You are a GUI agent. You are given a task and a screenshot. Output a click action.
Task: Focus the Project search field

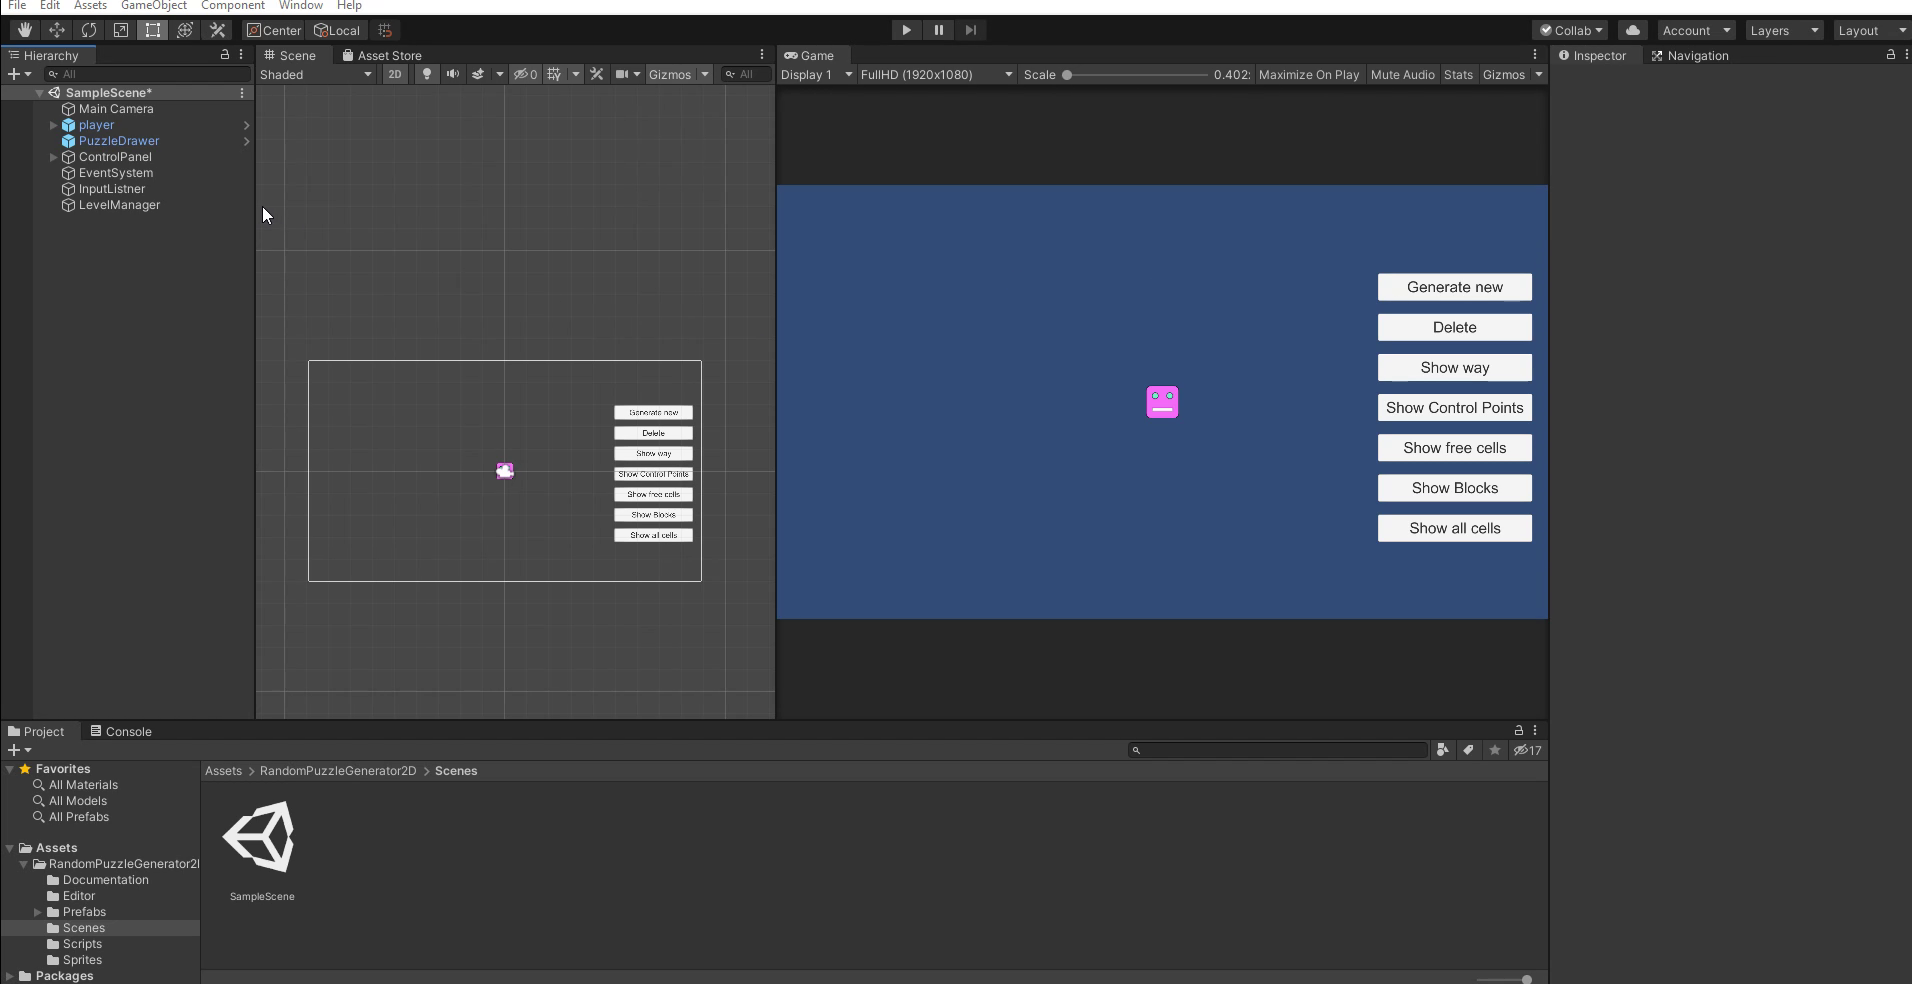tap(1278, 749)
